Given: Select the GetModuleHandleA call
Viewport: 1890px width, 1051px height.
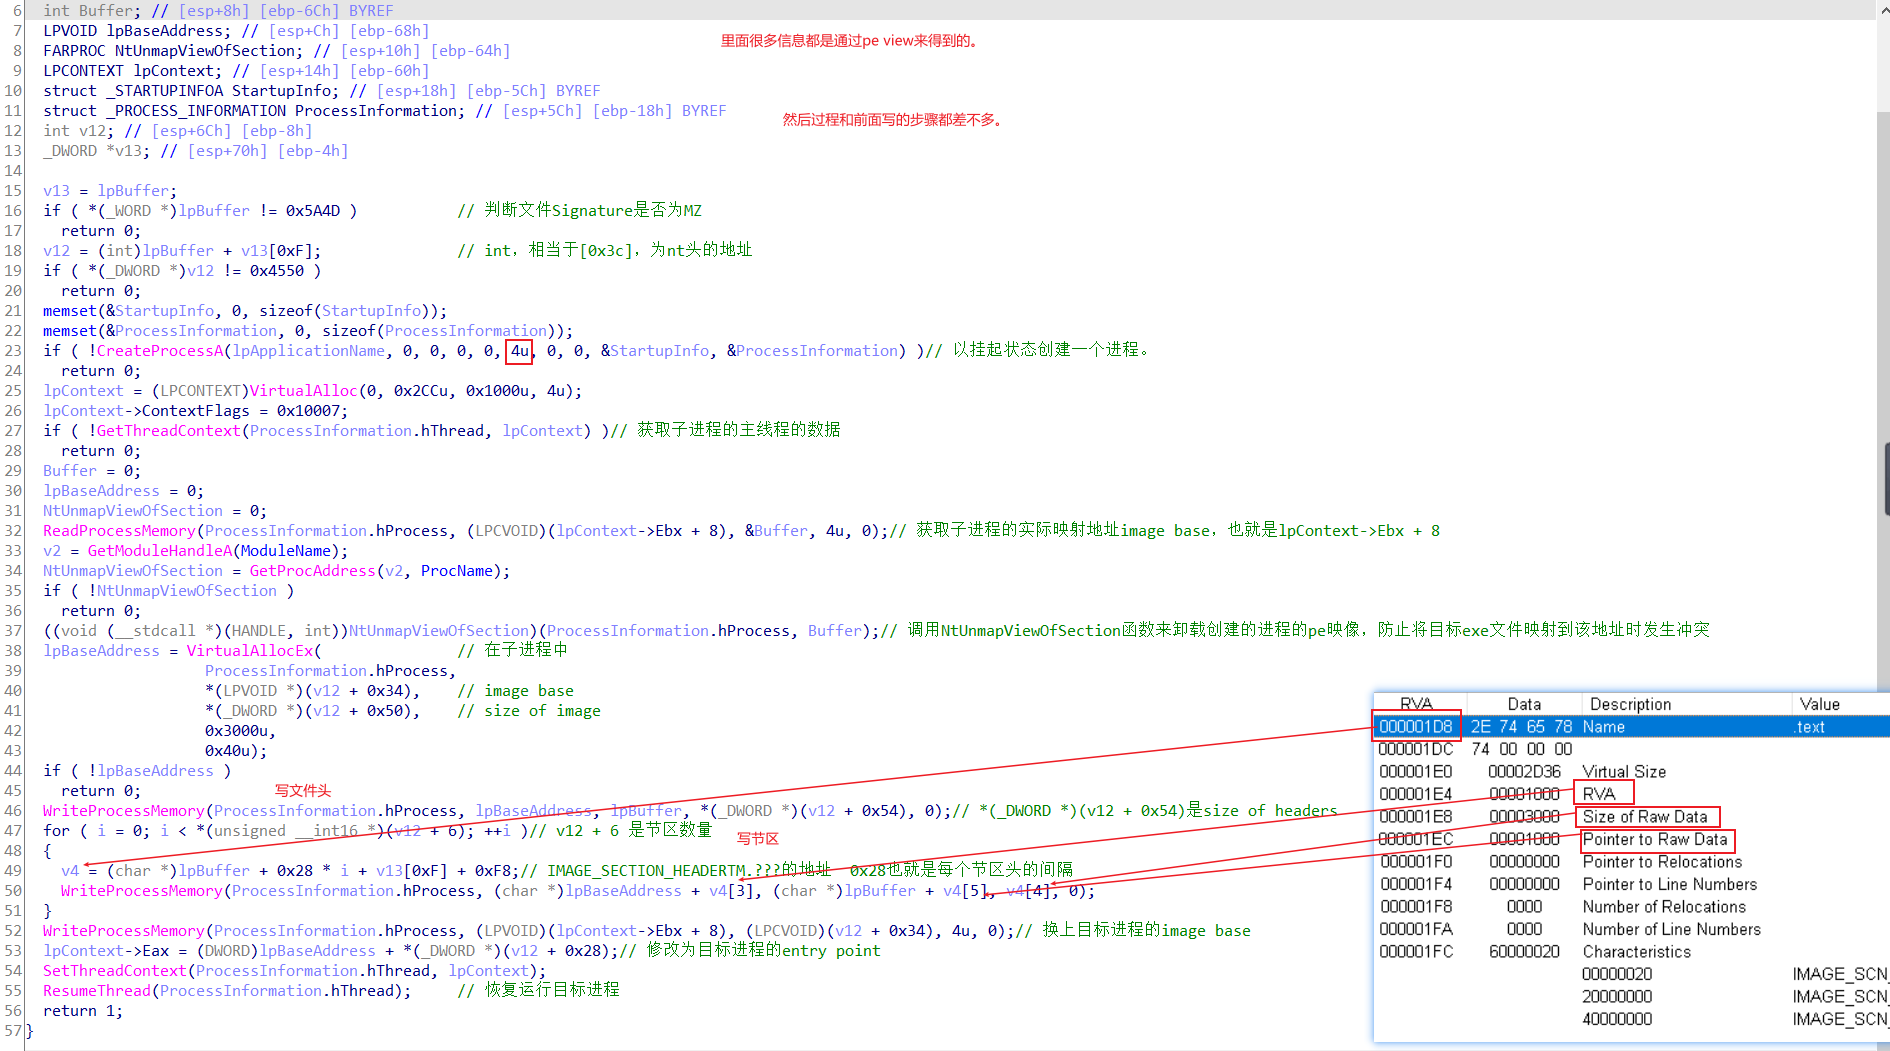Looking at the screenshot, I should click(160, 551).
